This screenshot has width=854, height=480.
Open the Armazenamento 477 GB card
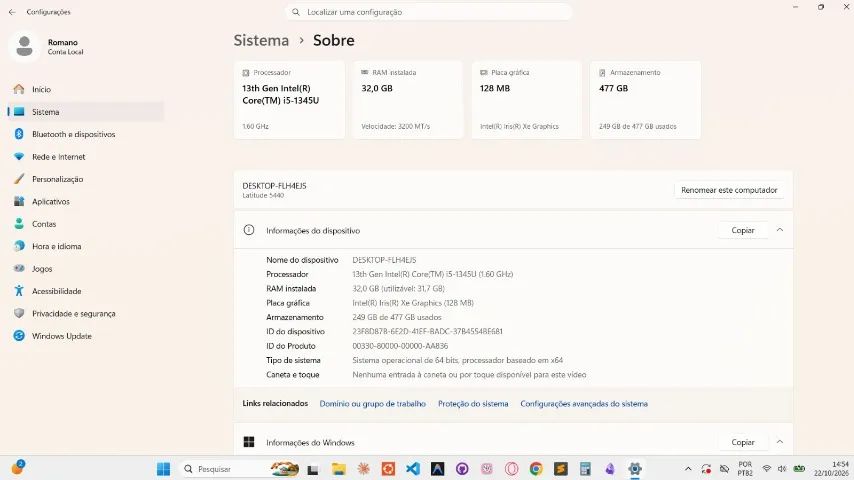(x=645, y=100)
